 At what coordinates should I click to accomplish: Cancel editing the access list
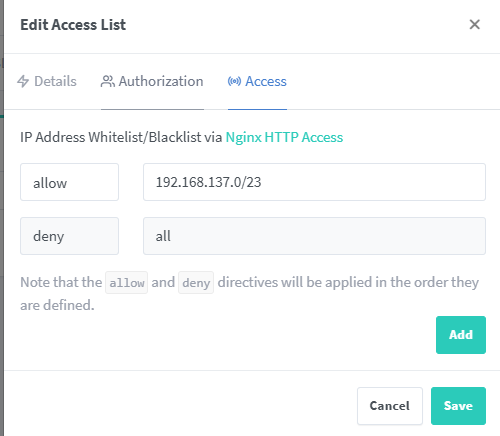390,406
